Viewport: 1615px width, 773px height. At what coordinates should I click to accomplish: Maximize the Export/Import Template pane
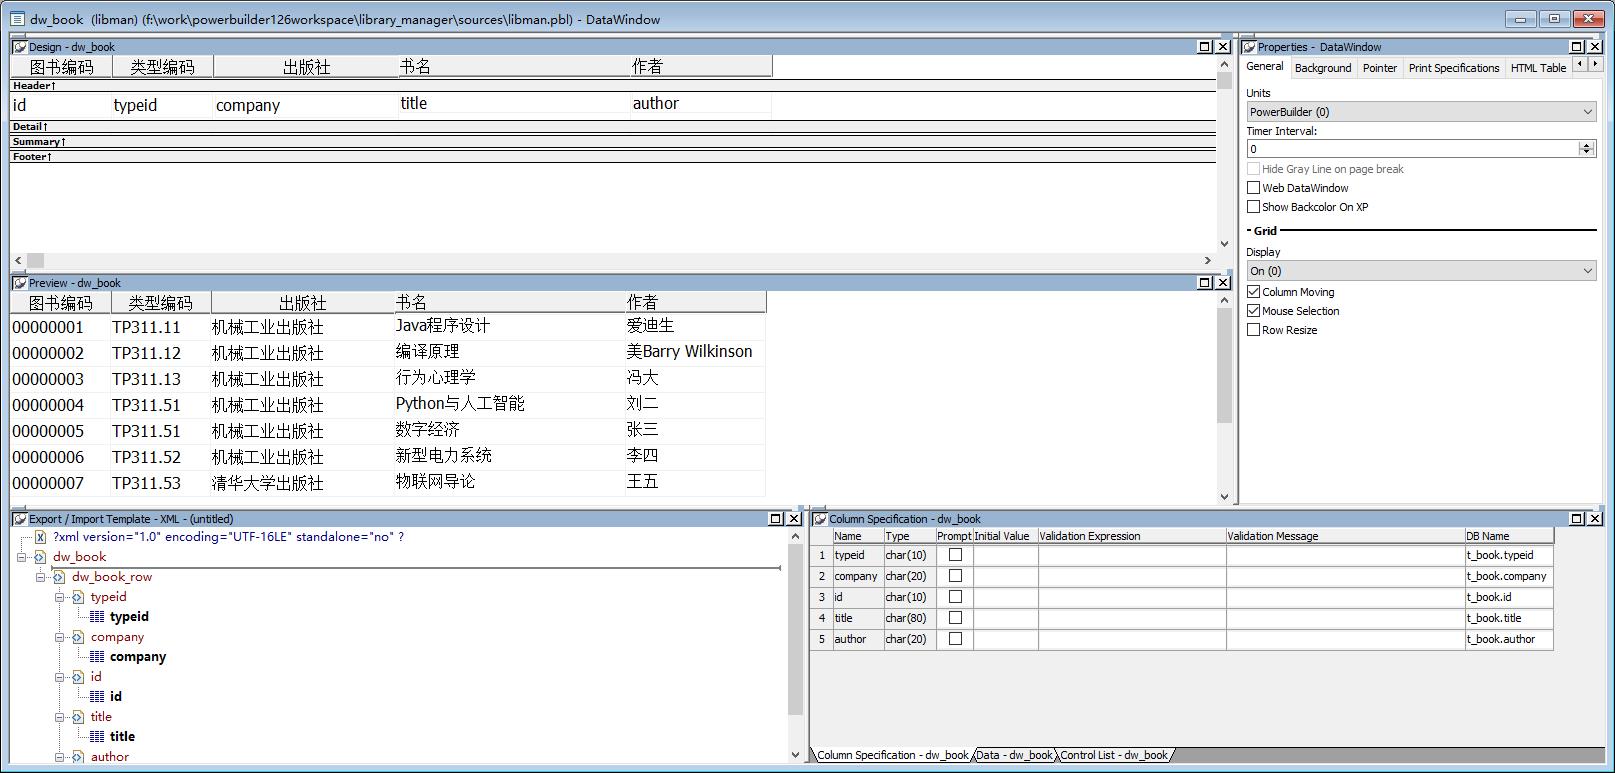point(776,519)
